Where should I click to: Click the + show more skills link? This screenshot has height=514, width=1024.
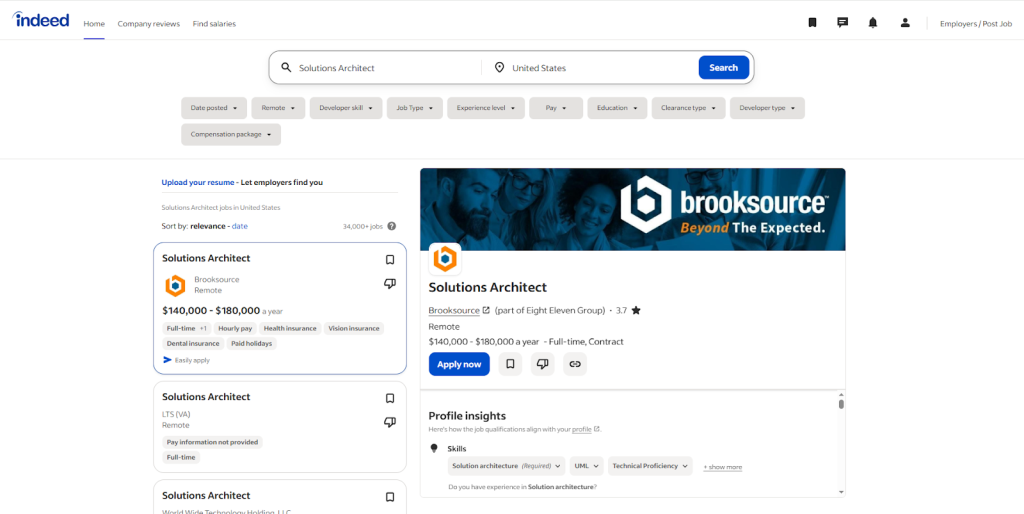tap(722, 468)
